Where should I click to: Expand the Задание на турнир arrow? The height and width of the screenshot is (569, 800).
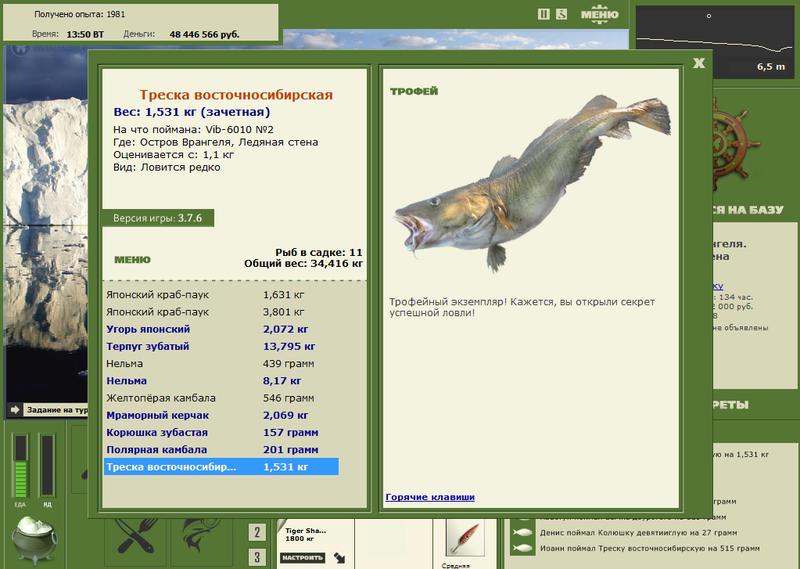tap(15, 409)
